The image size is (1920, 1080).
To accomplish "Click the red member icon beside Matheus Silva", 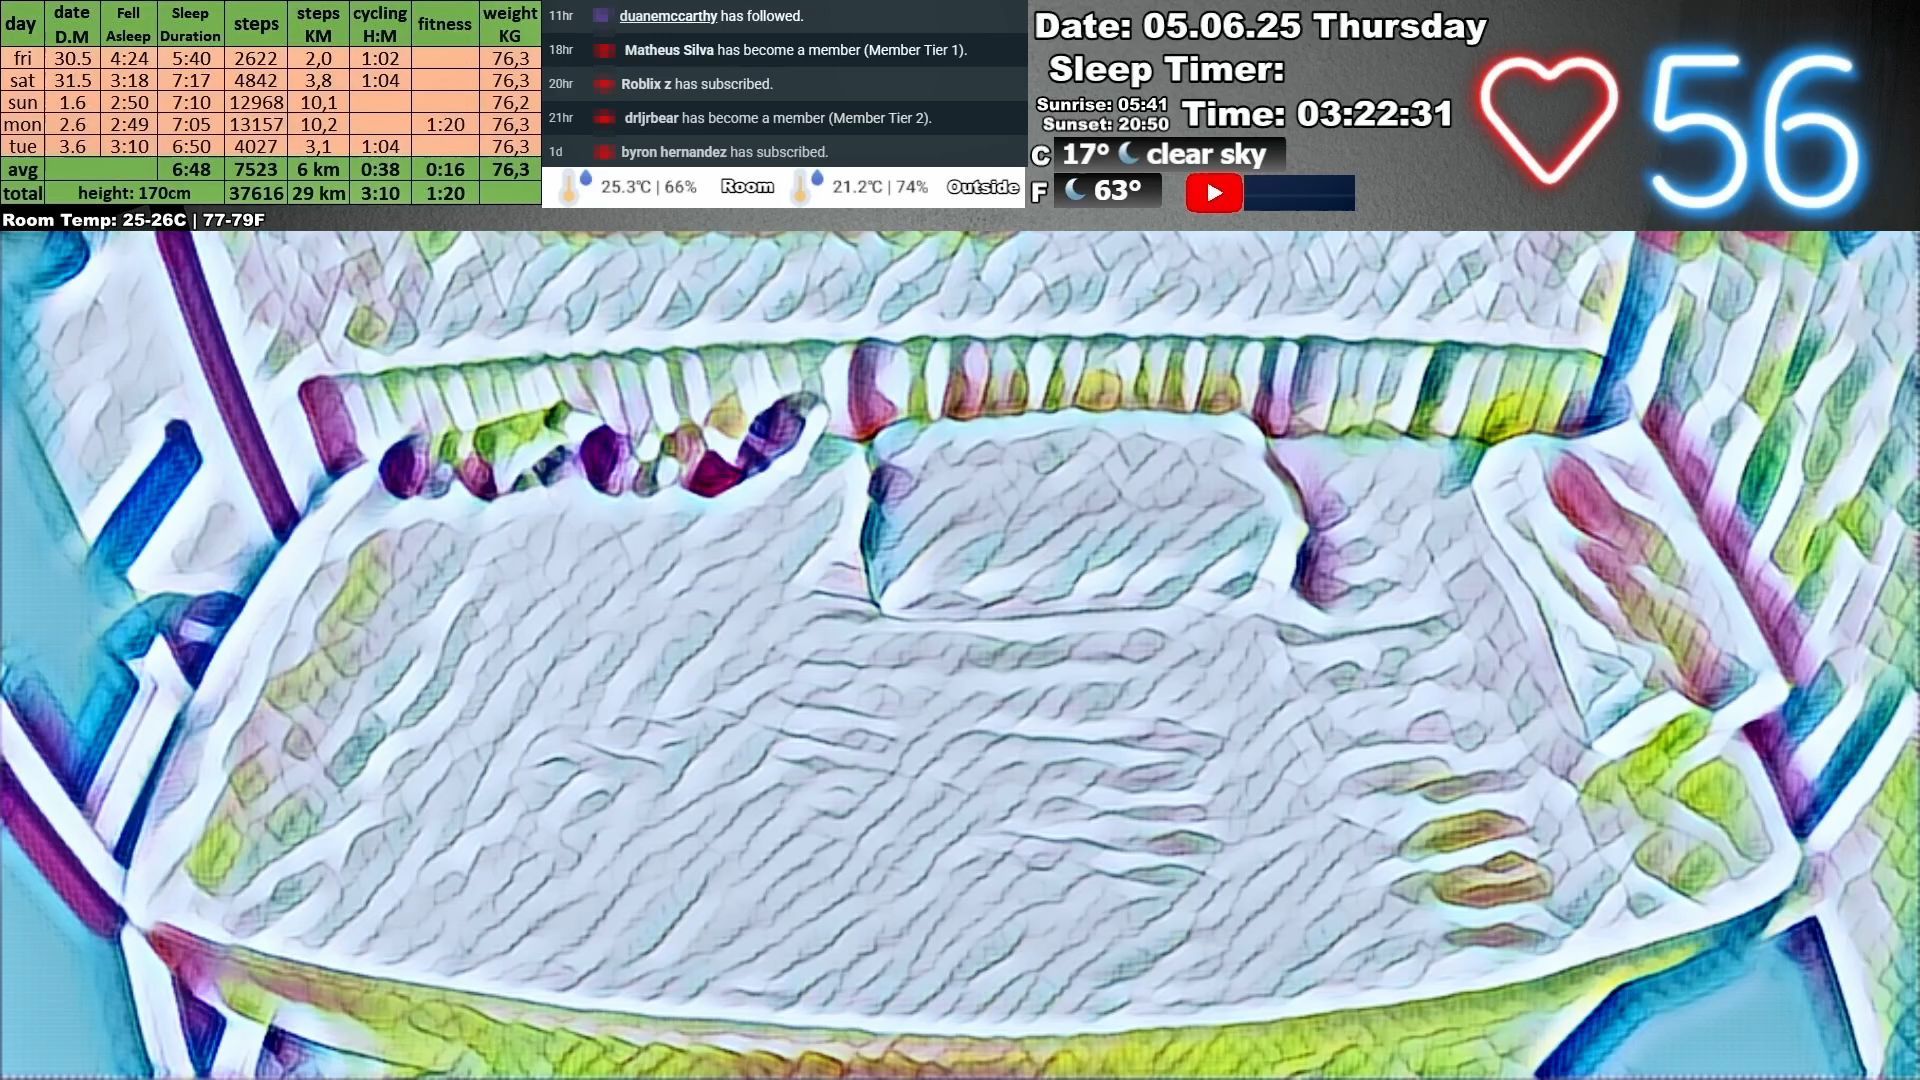I will tap(604, 50).
